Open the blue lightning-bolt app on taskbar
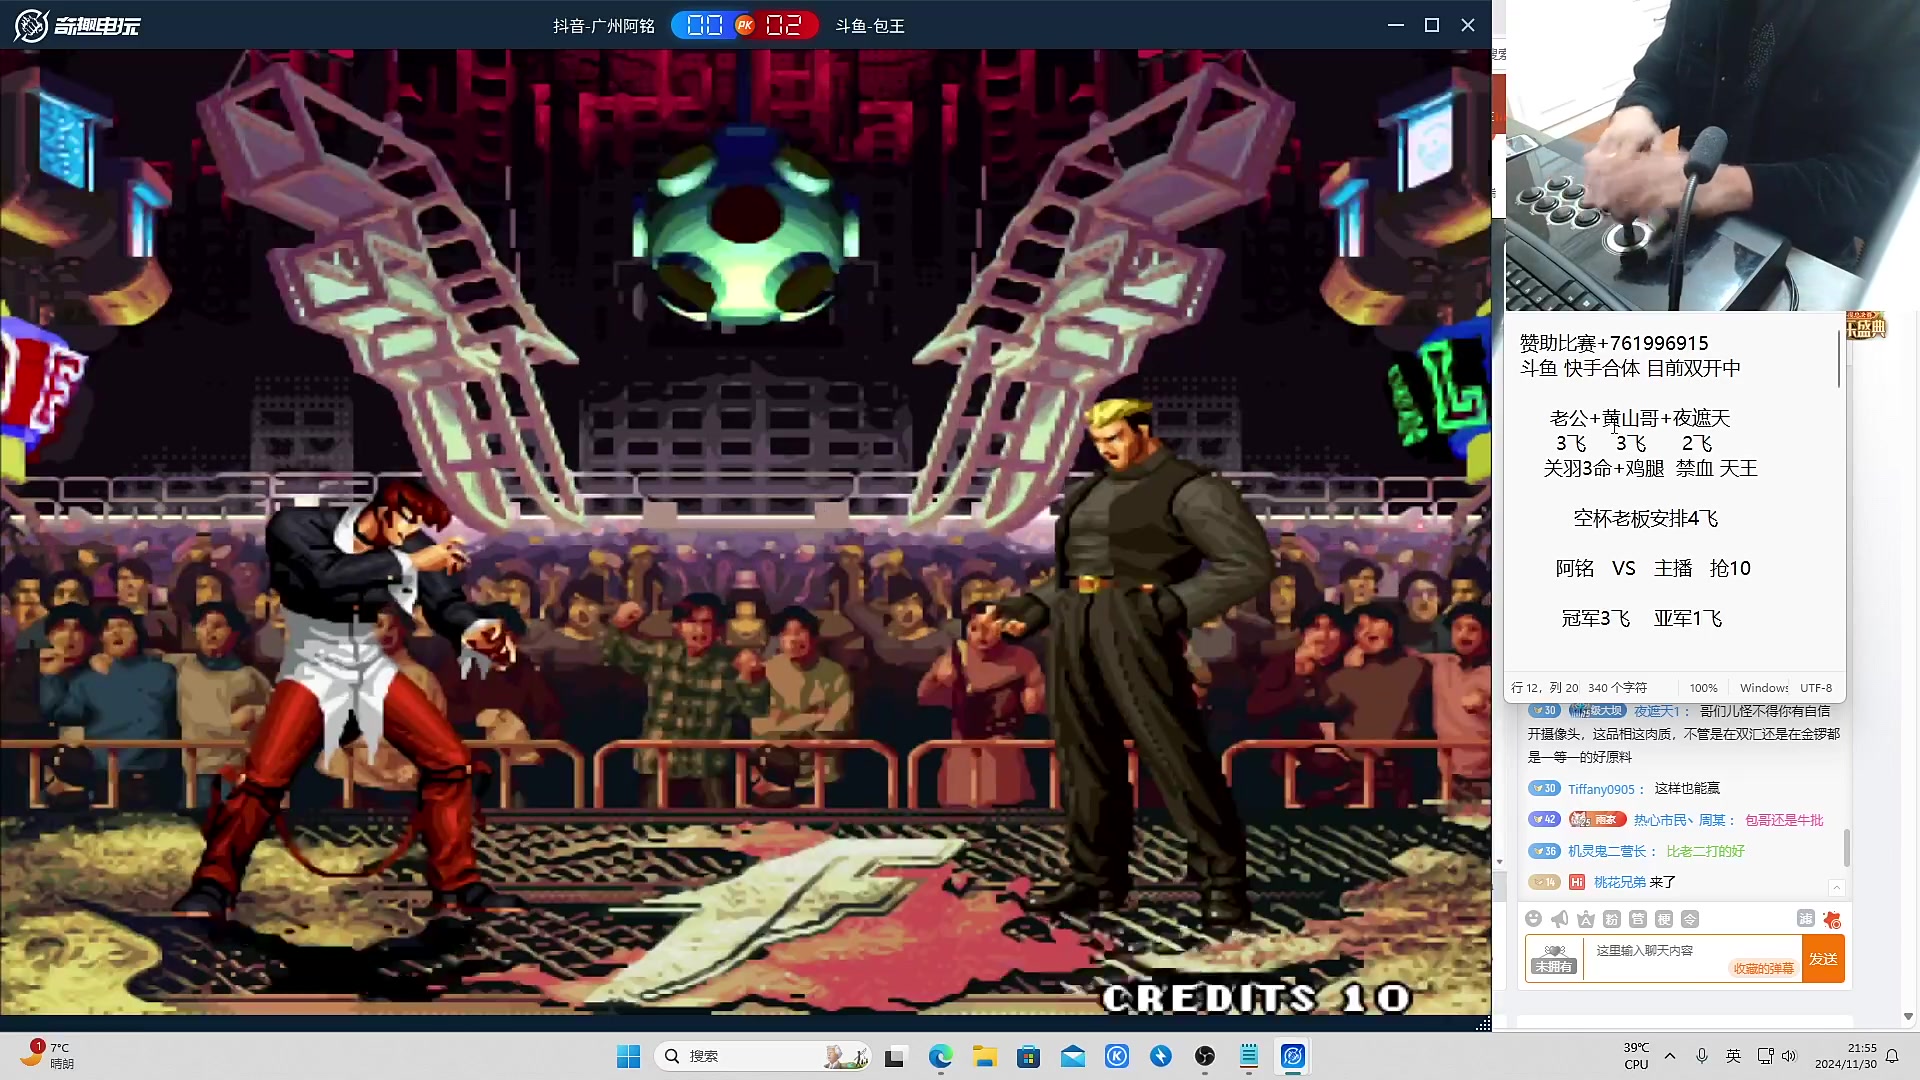The height and width of the screenshot is (1080, 1920). (x=1161, y=1056)
